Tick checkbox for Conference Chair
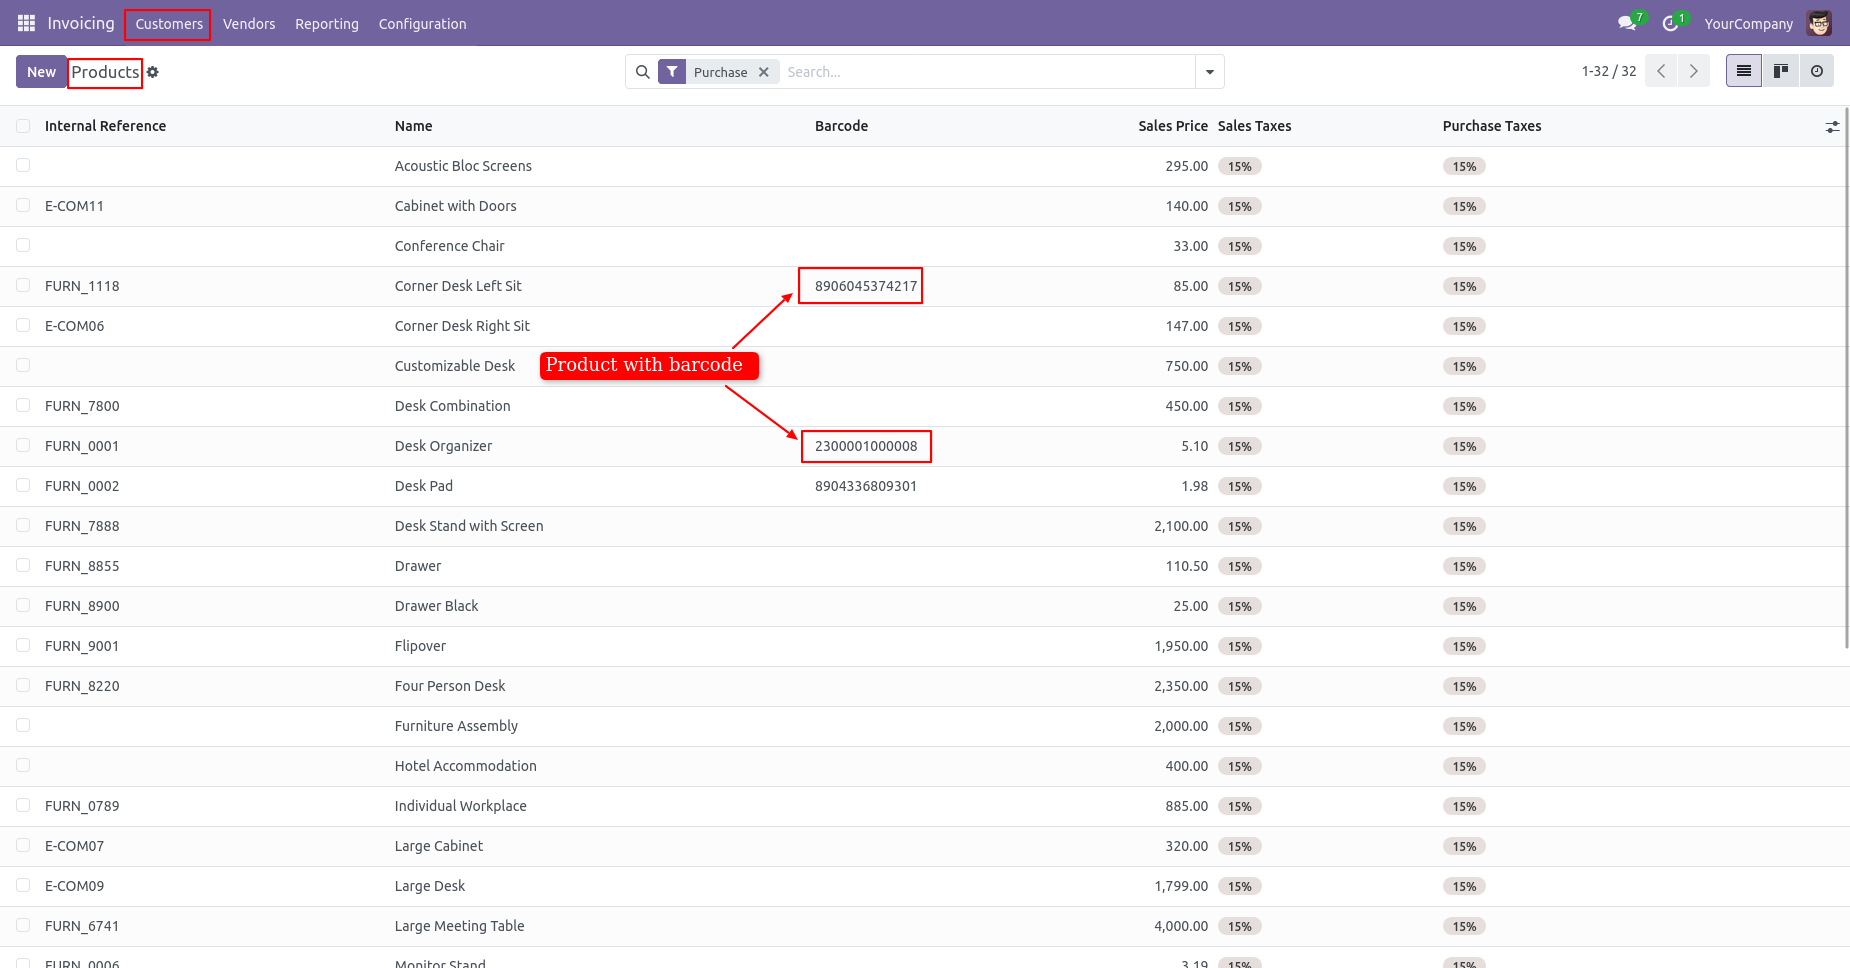1850x968 pixels. (x=23, y=245)
